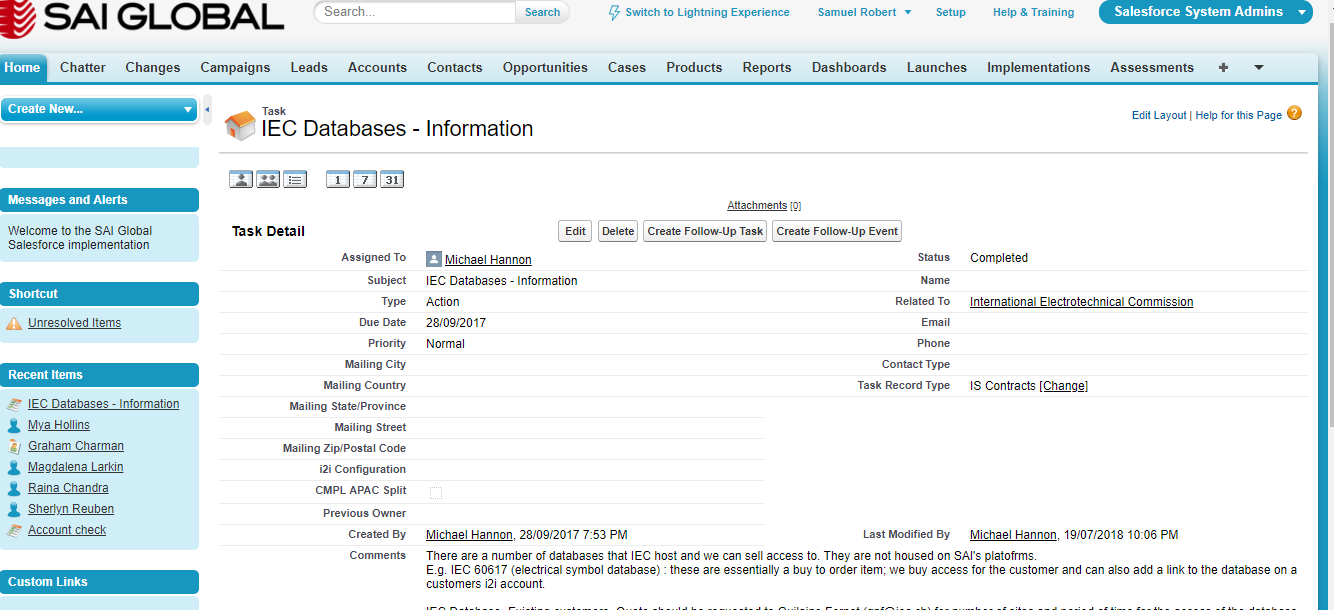
Task: Open the Attachments link
Action: [757, 206]
